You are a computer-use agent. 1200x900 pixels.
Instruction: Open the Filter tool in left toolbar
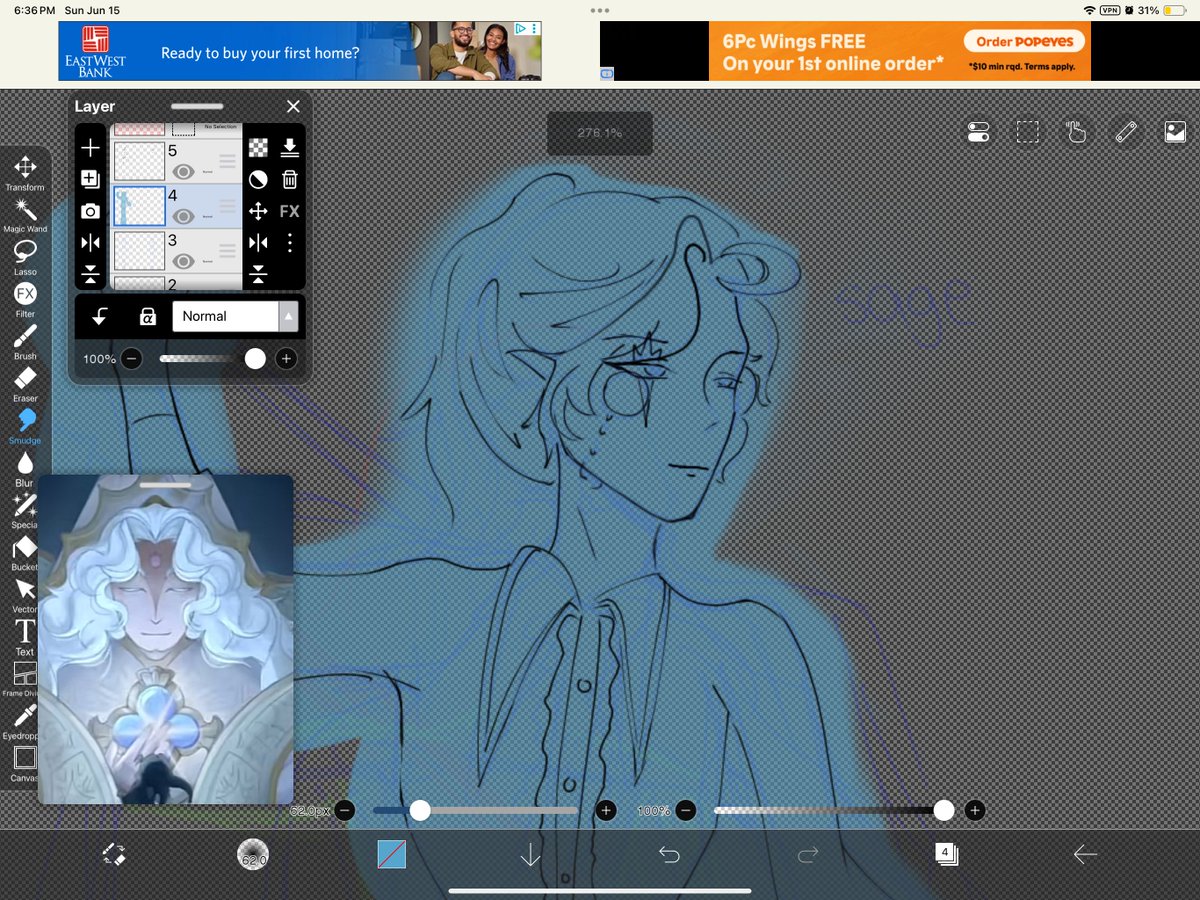coord(25,299)
